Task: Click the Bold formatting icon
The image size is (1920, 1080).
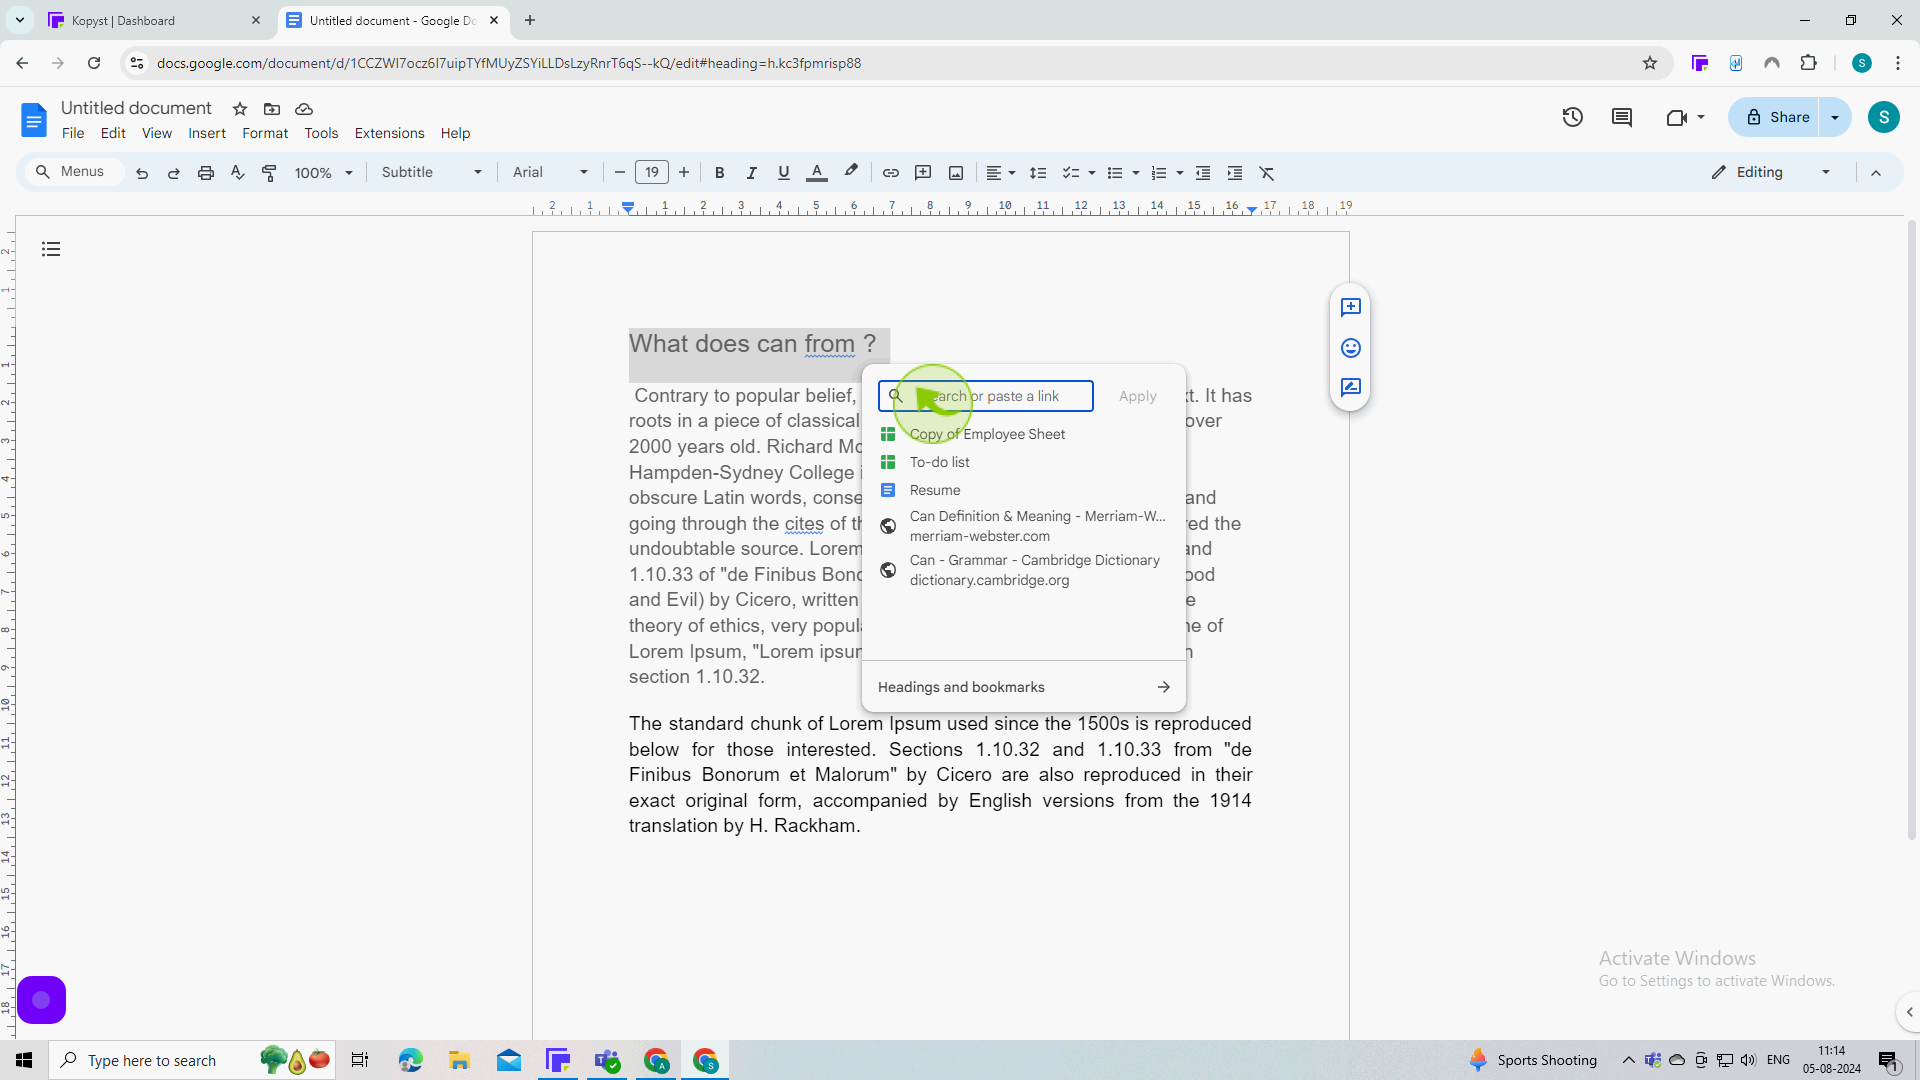Action: [719, 173]
